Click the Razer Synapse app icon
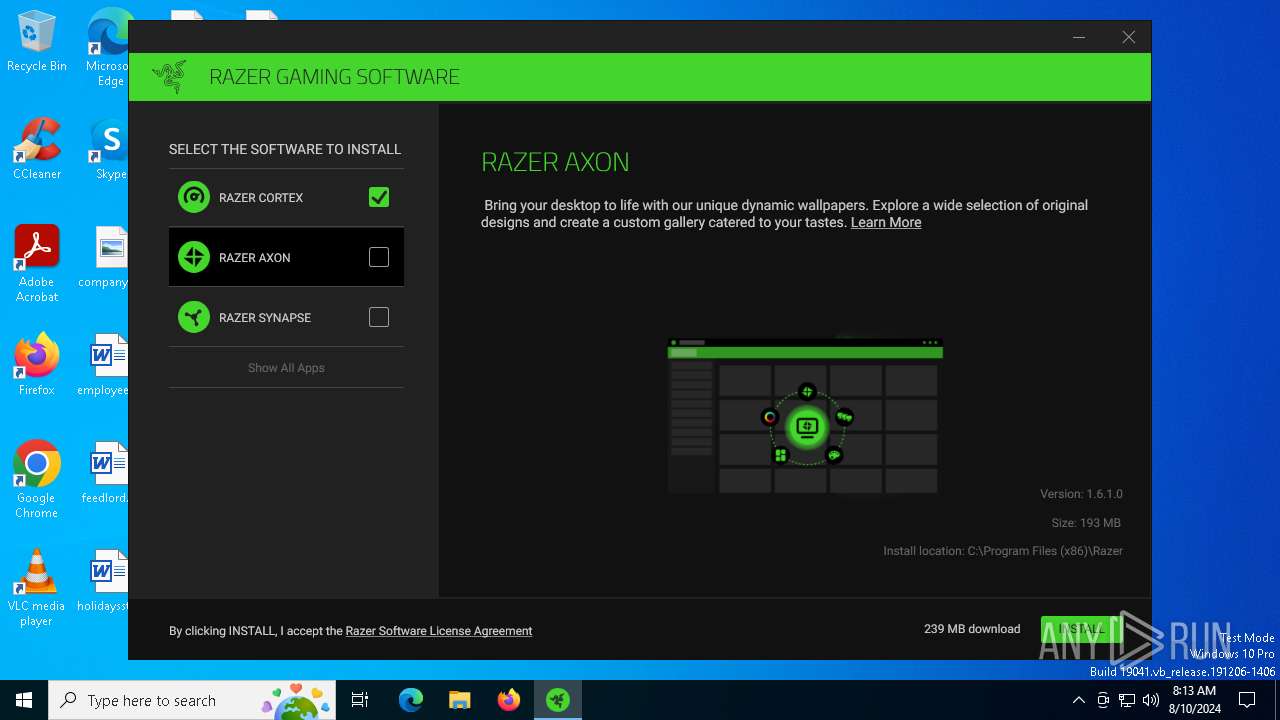Image resolution: width=1280 pixels, height=720 pixels. click(x=194, y=317)
